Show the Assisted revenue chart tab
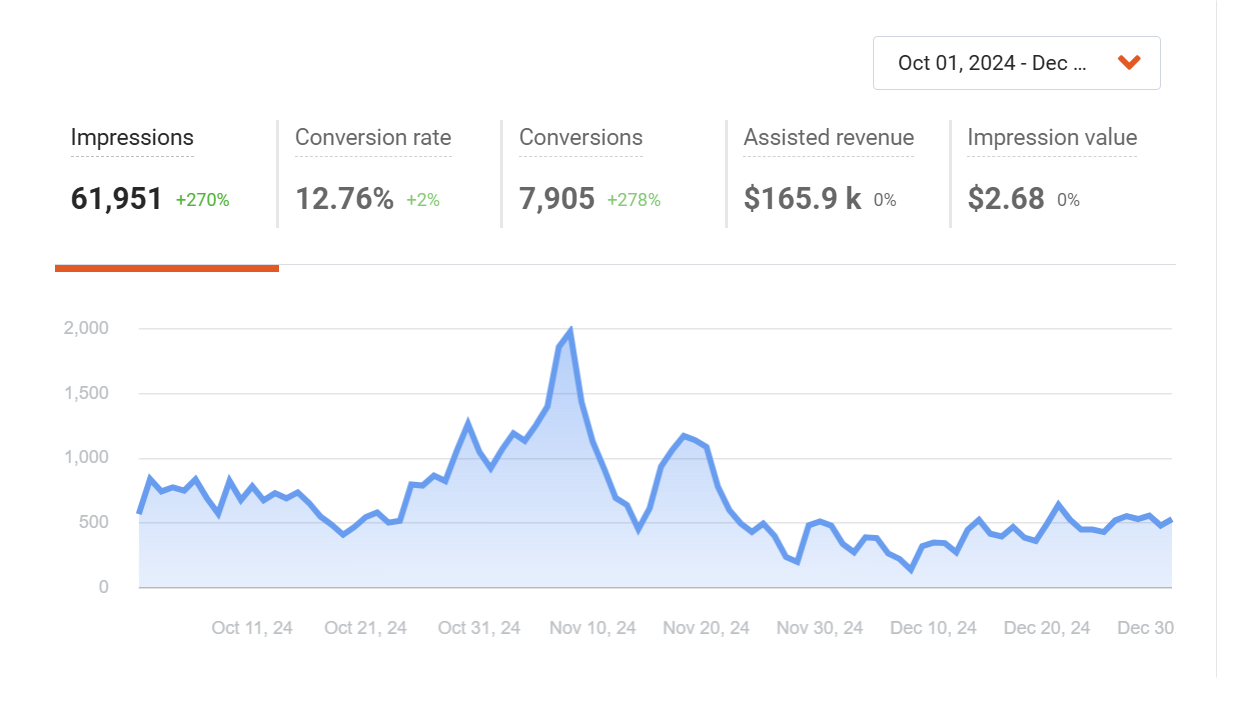This screenshot has width=1236, height=725. tap(828, 138)
